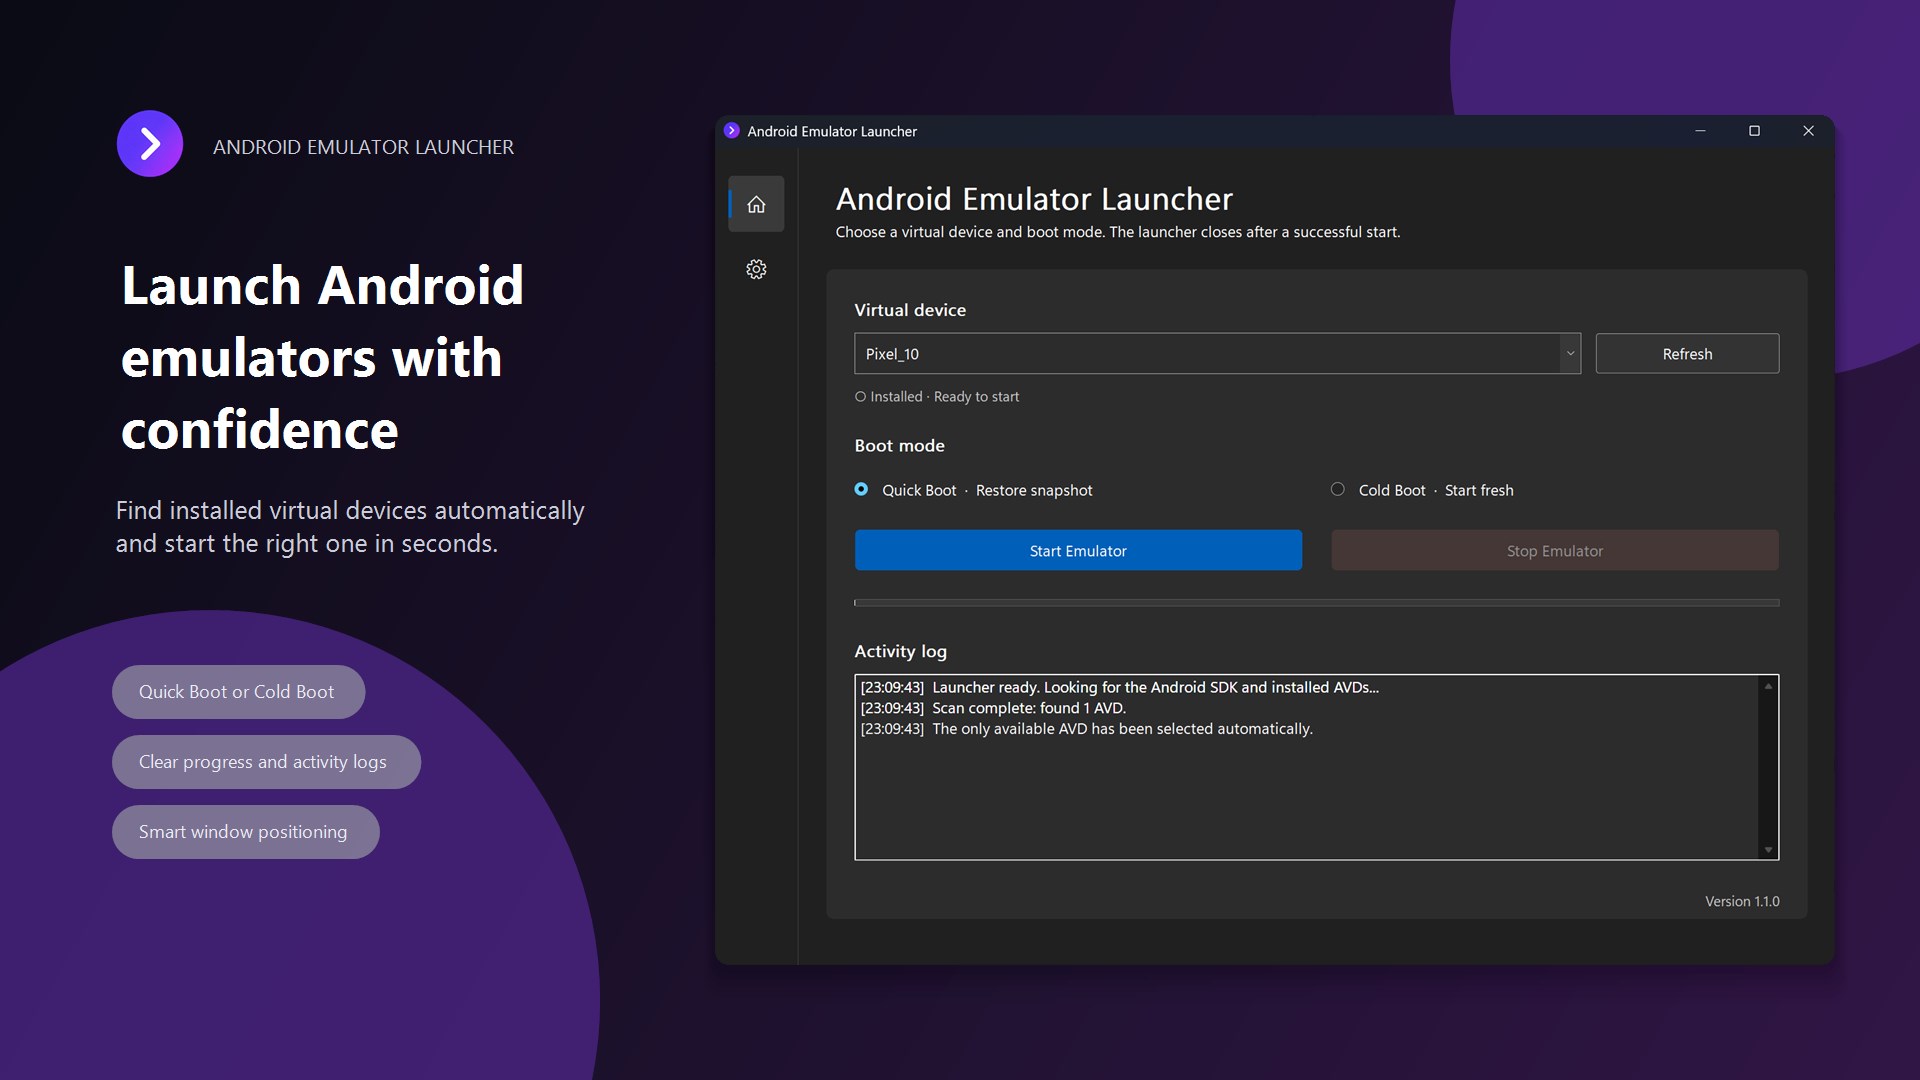This screenshot has height=1080, width=1920.
Task: Maximize the Android Emulator Launcher window
Action: pos(1754,131)
